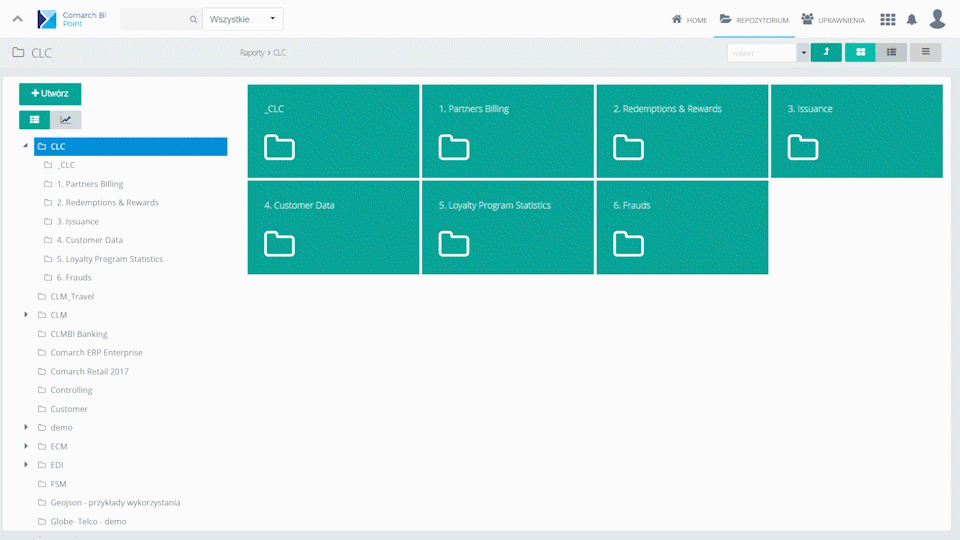Image resolution: width=960 pixels, height=540 pixels.
Task: Click the Raporty breadcrumb link
Action: click(251, 52)
